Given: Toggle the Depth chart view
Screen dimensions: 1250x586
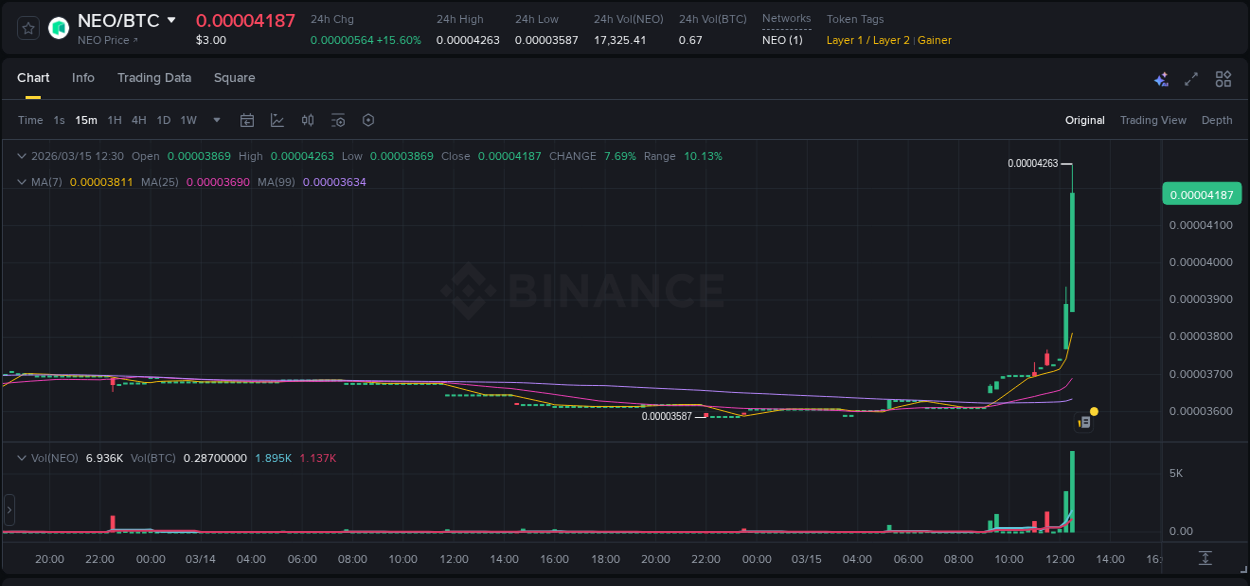Looking at the screenshot, I should (x=1217, y=119).
